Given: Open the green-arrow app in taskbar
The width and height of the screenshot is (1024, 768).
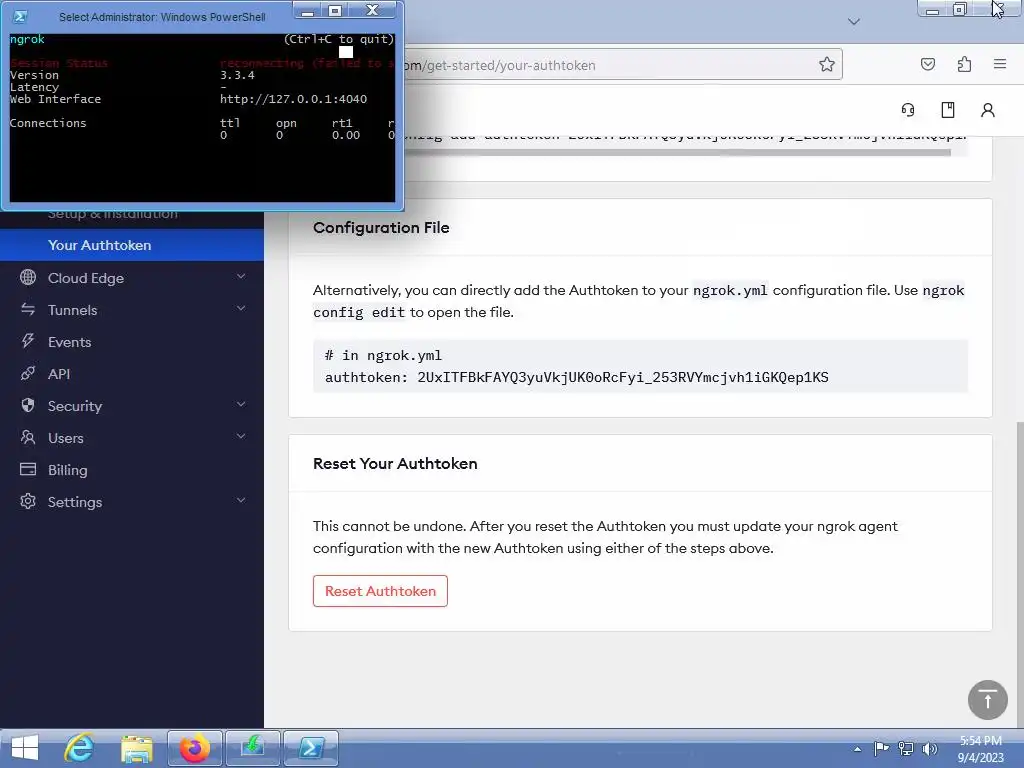Looking at the screenshot, I should point(253,748).
